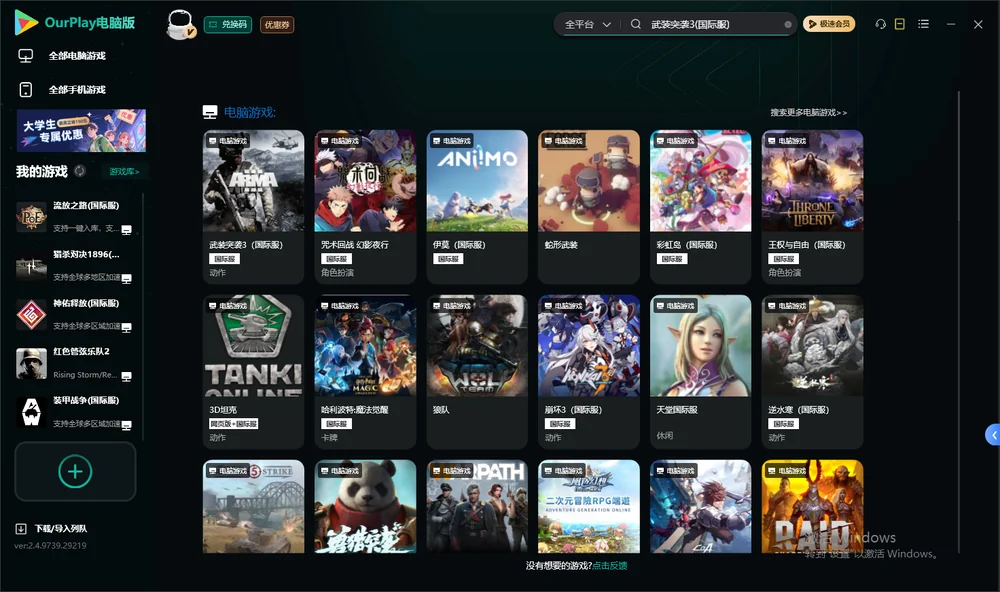Open 搜索更多电脑游戏>> link
Viewport: 1000px width, 592px height.
point(808,112)
